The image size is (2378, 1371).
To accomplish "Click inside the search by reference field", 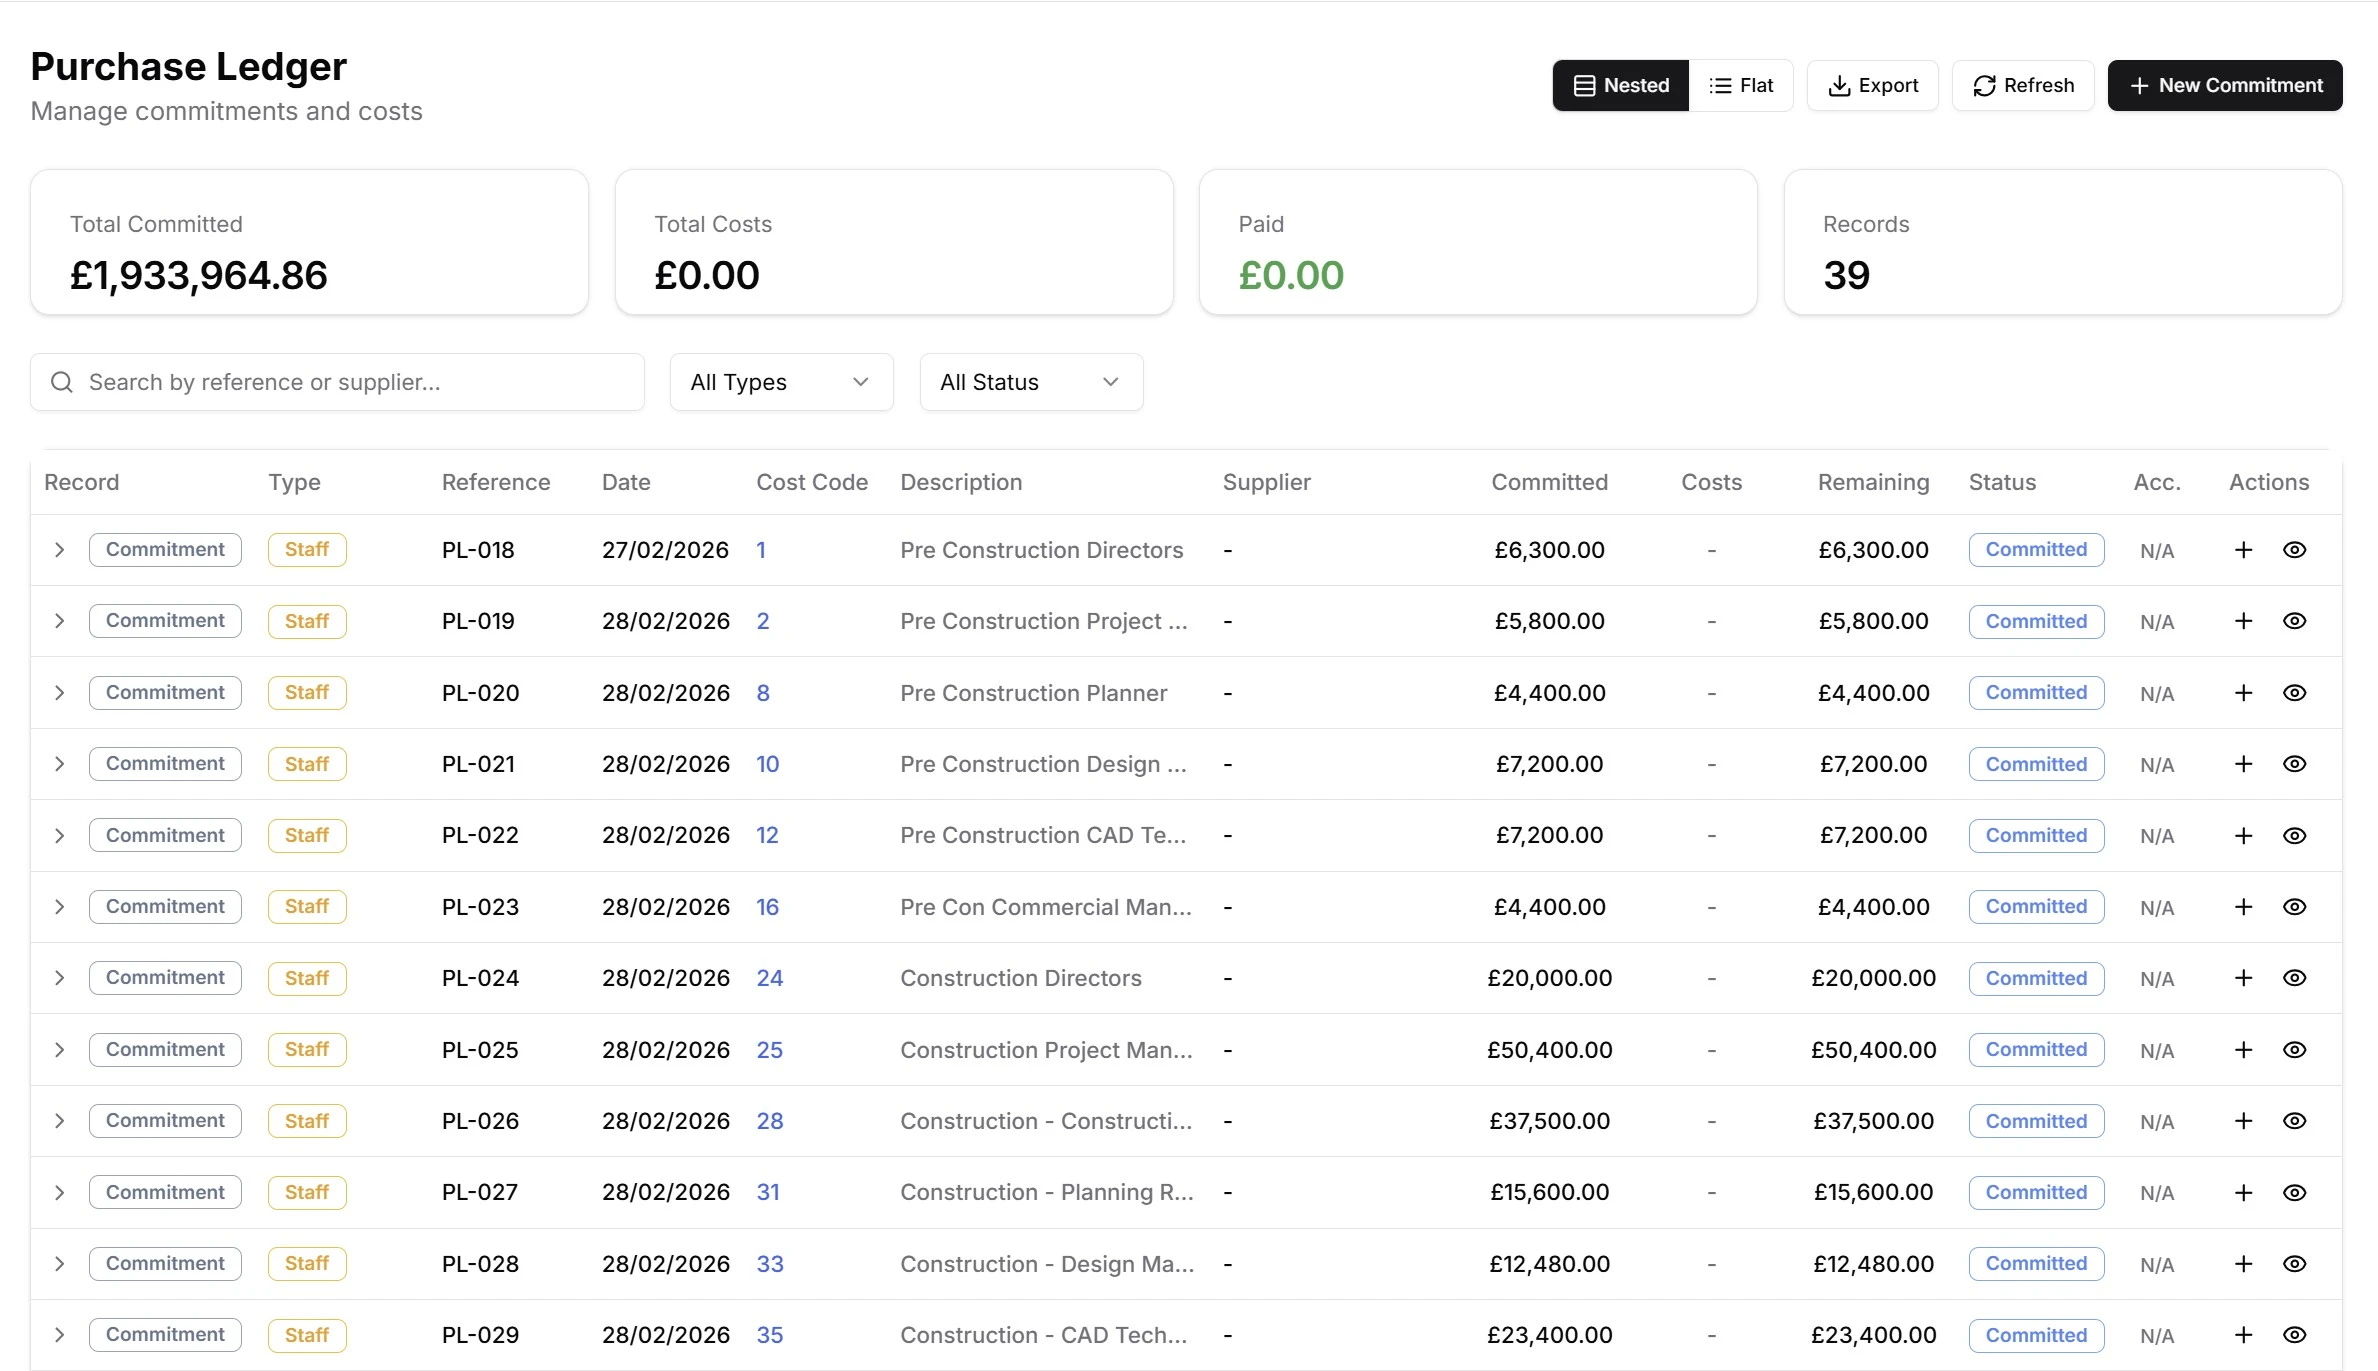I will click(337, 381).
